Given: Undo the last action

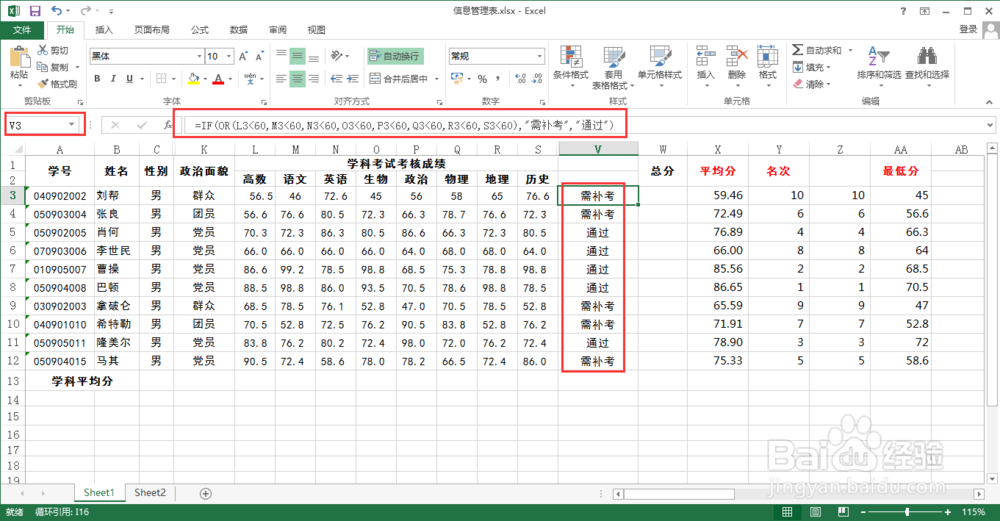Looking at the screenshot, I should pyautogui.click(x=57, y=11).
